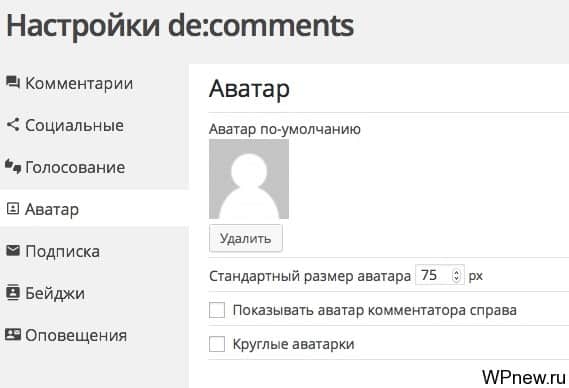Screen dimensions: 569x388
Task: Click the Удалить button under the avatar
Action: (246, 238)
